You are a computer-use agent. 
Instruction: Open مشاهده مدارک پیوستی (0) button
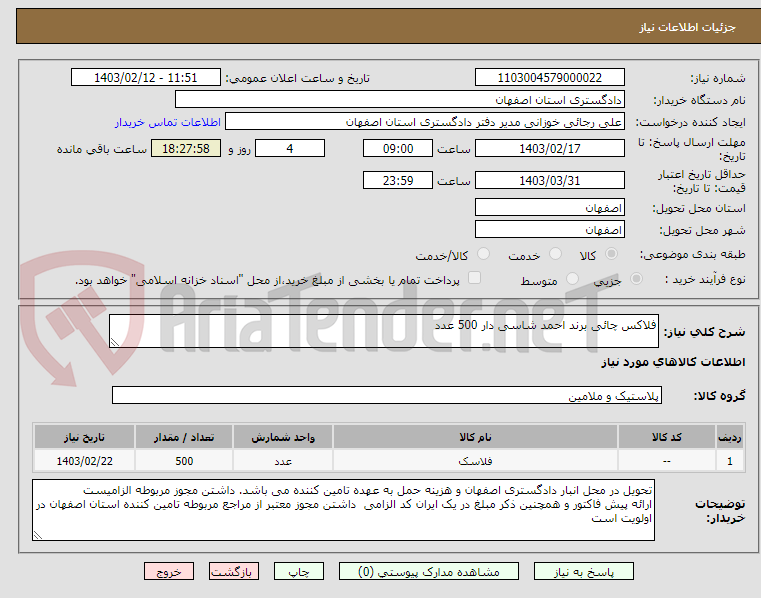[429, 571]
